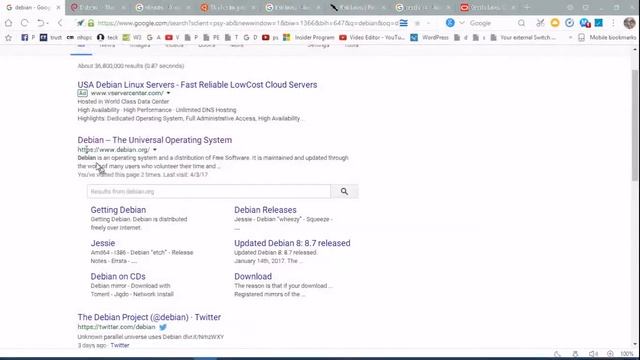Close the 'debian - Google' tab
640x360 pixels.
click(58, 7)
